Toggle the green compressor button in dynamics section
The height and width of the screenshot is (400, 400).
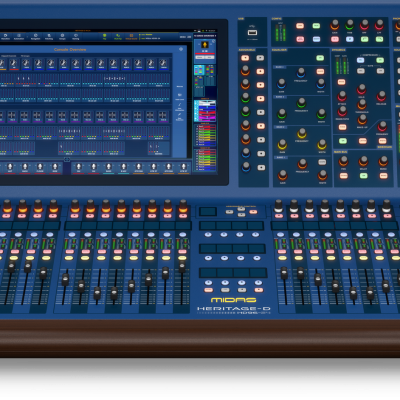pyautogui.click(x=380, y=60)
